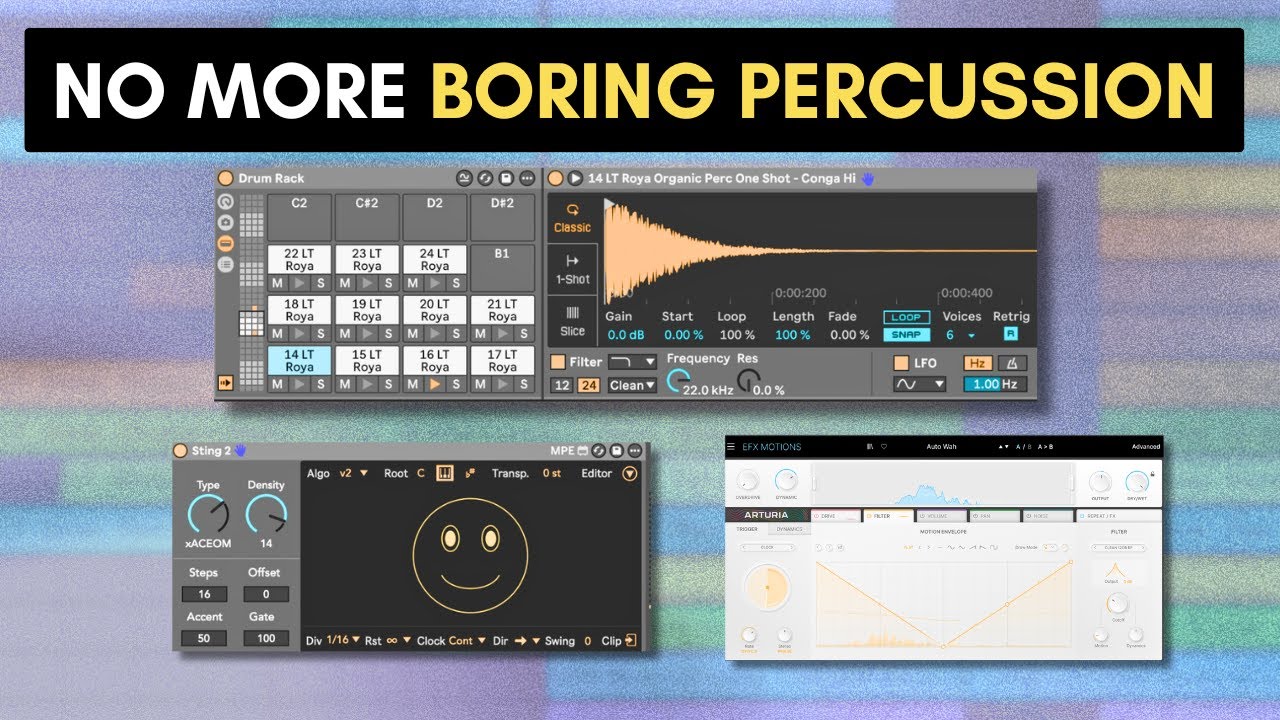Click the filter Res knob
The image size is (1280, 720).
[748, 379]
